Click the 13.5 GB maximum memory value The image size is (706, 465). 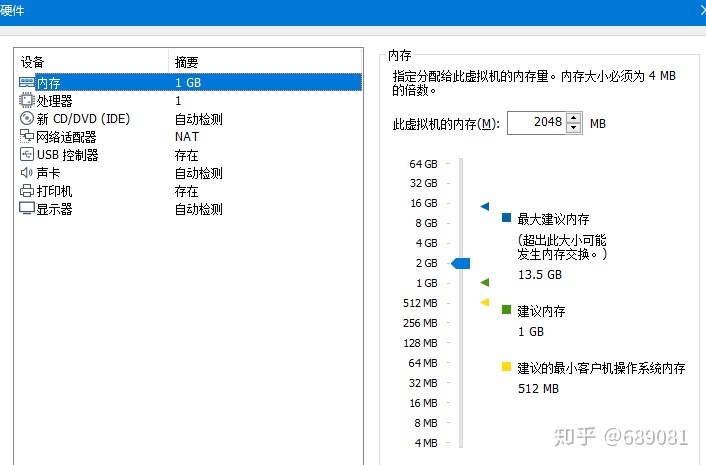click(540, 275)
